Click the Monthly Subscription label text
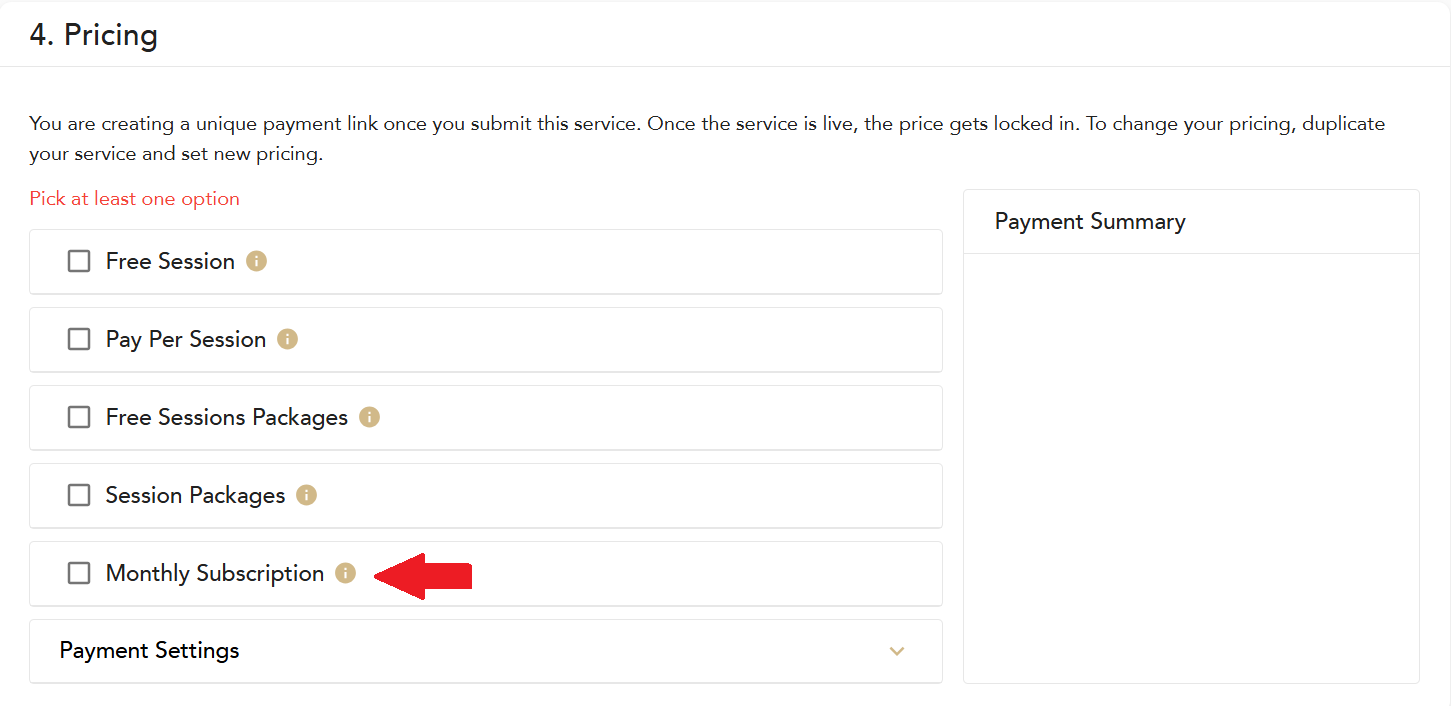Image resolution: width=1451 pixels, height=706 pixels. pyautogui.click(x=215, y=574)
